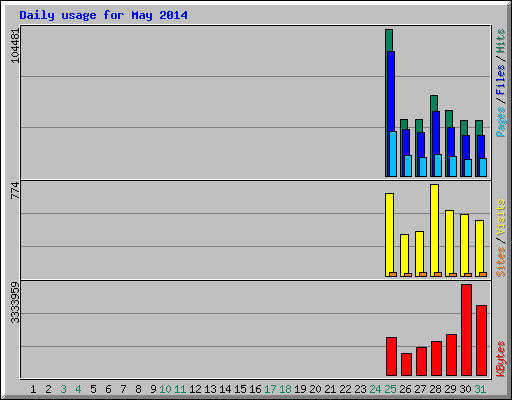
Task: Click the 104481 axis value
Action: click(15, 46)
